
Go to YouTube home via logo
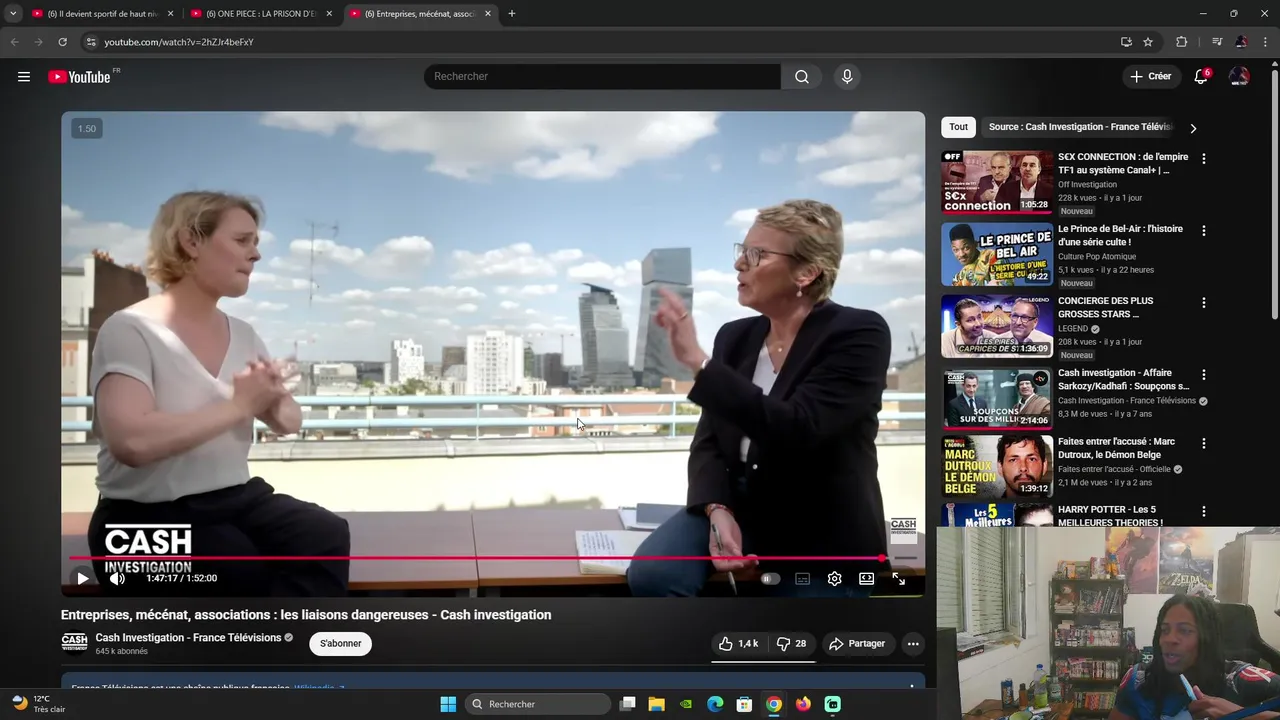coord(79,77)
